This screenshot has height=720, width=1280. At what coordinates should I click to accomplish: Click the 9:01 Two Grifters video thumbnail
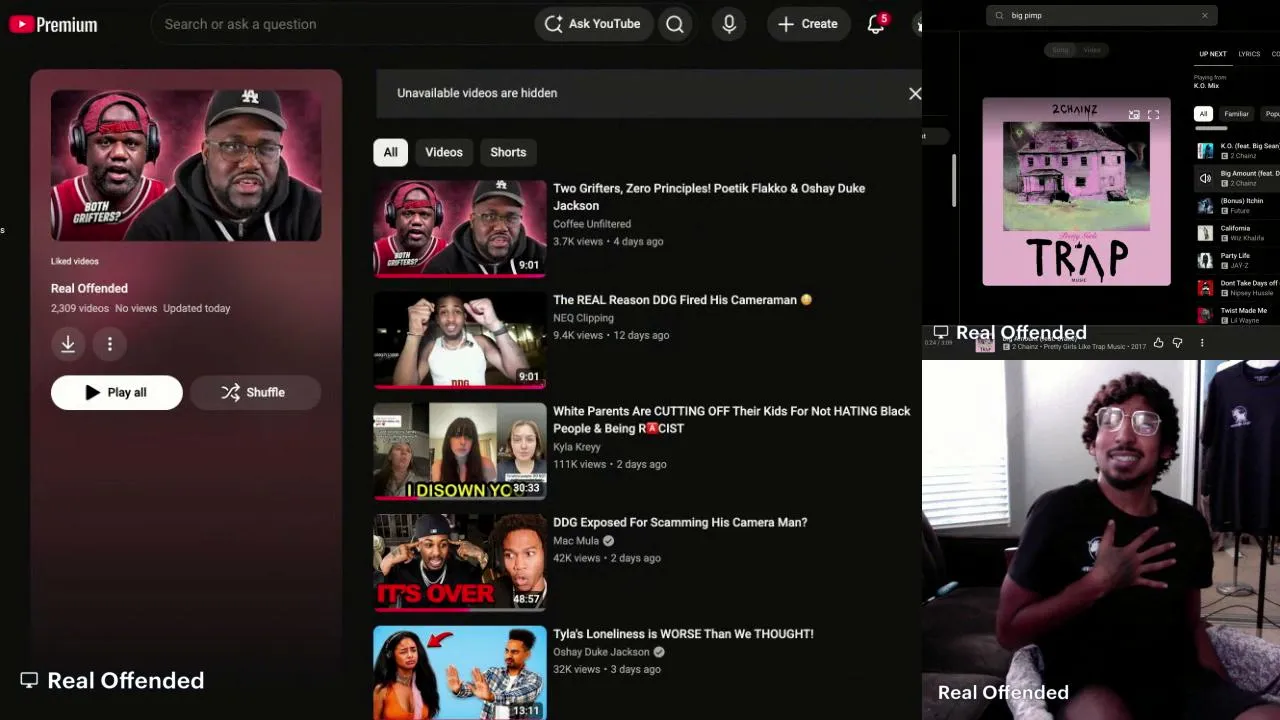460,228
